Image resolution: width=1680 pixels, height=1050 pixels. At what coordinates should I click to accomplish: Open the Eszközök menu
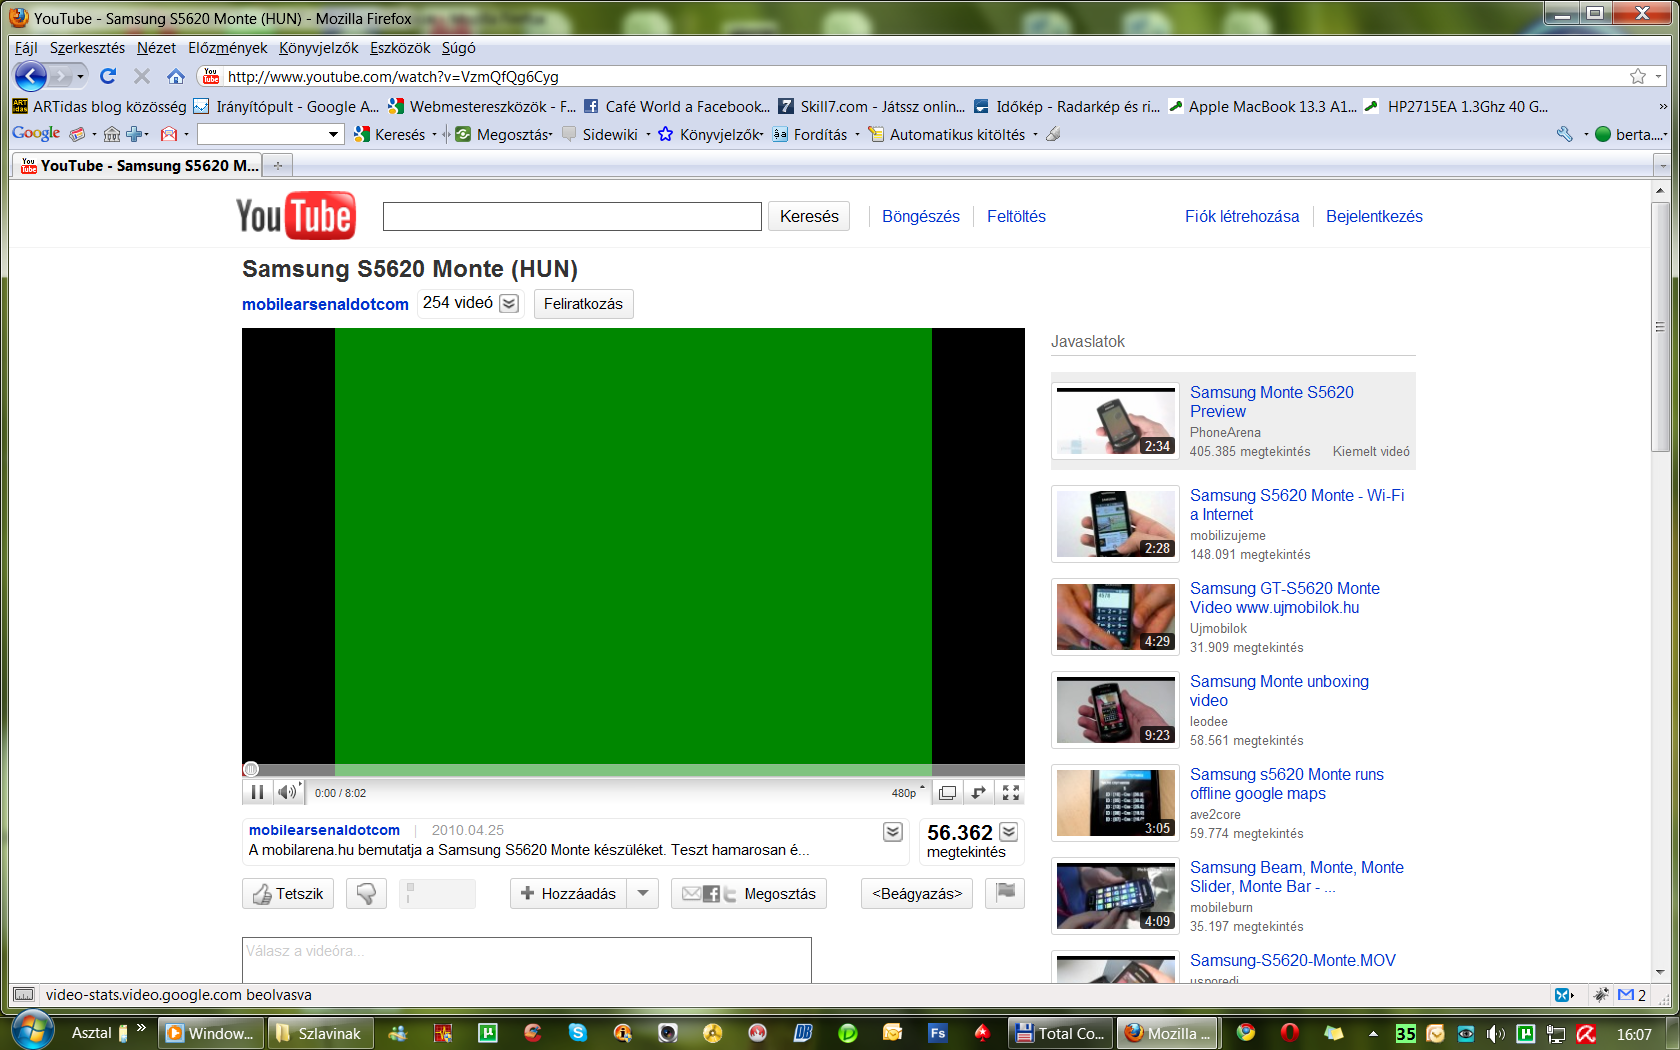[400, 48]
